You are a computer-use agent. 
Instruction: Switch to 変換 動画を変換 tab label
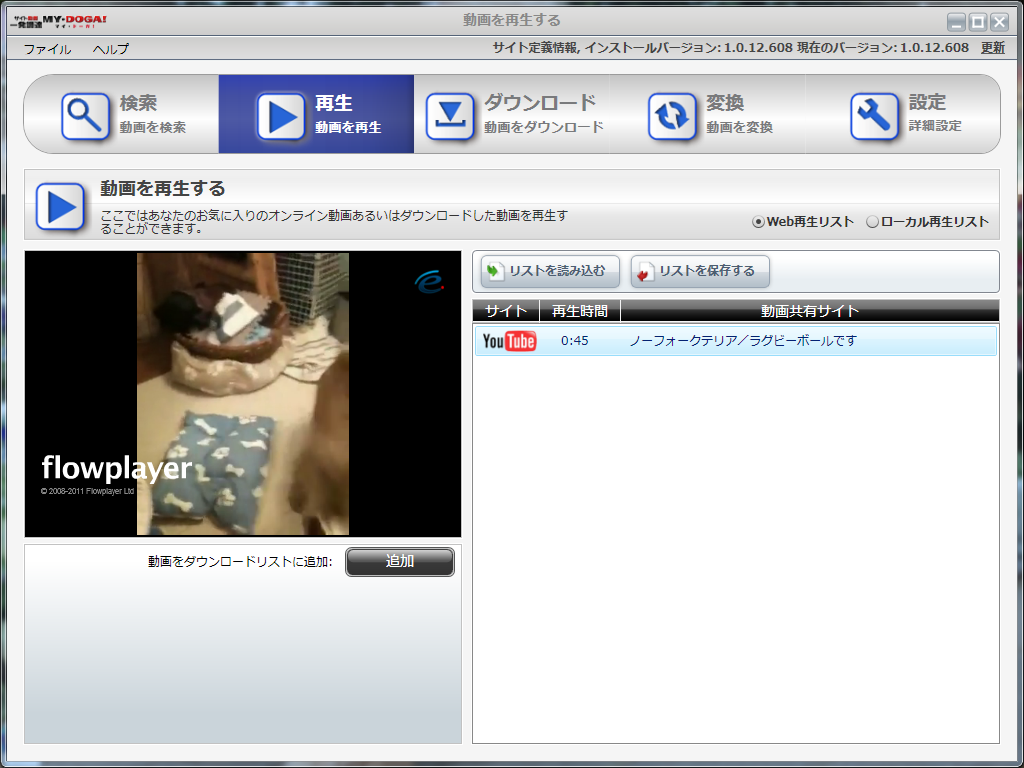(x=739, y=114)
